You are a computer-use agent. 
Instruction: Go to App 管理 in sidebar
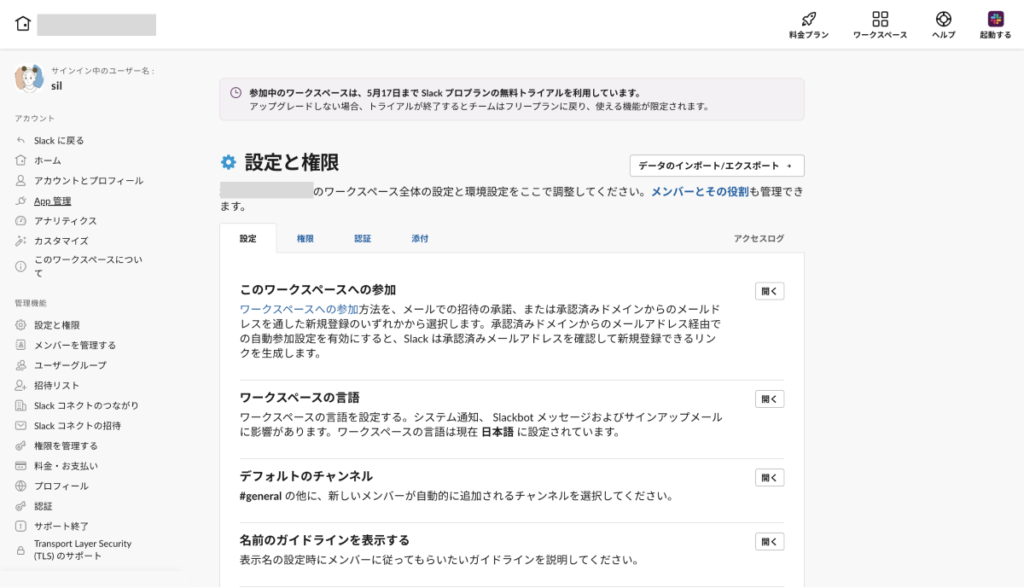tap(52, 201)
